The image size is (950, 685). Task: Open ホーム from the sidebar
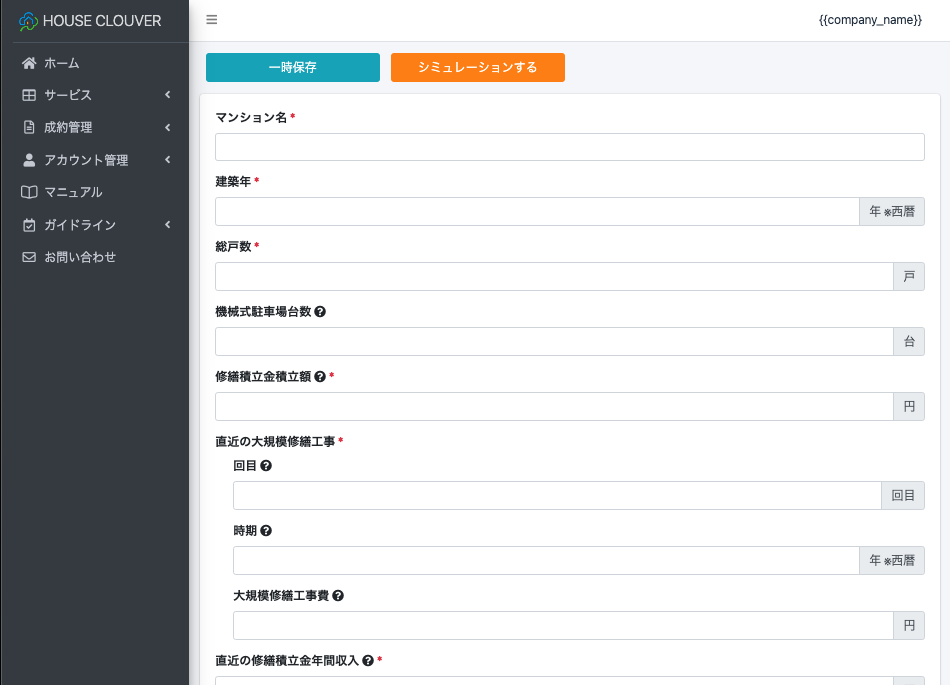61,63
